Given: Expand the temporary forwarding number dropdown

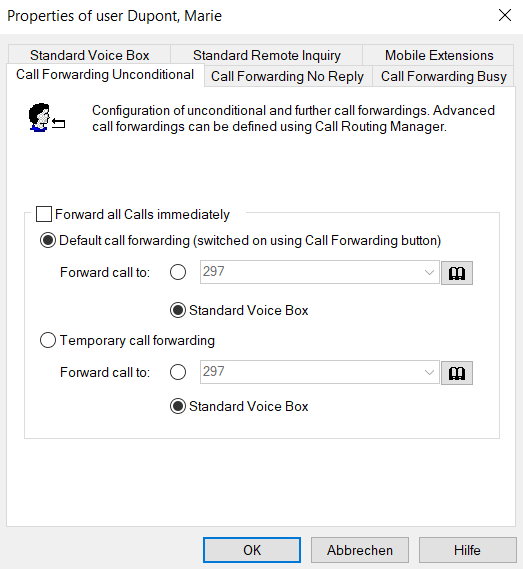Looking at the screenshot, I should [x=429, y=372].
